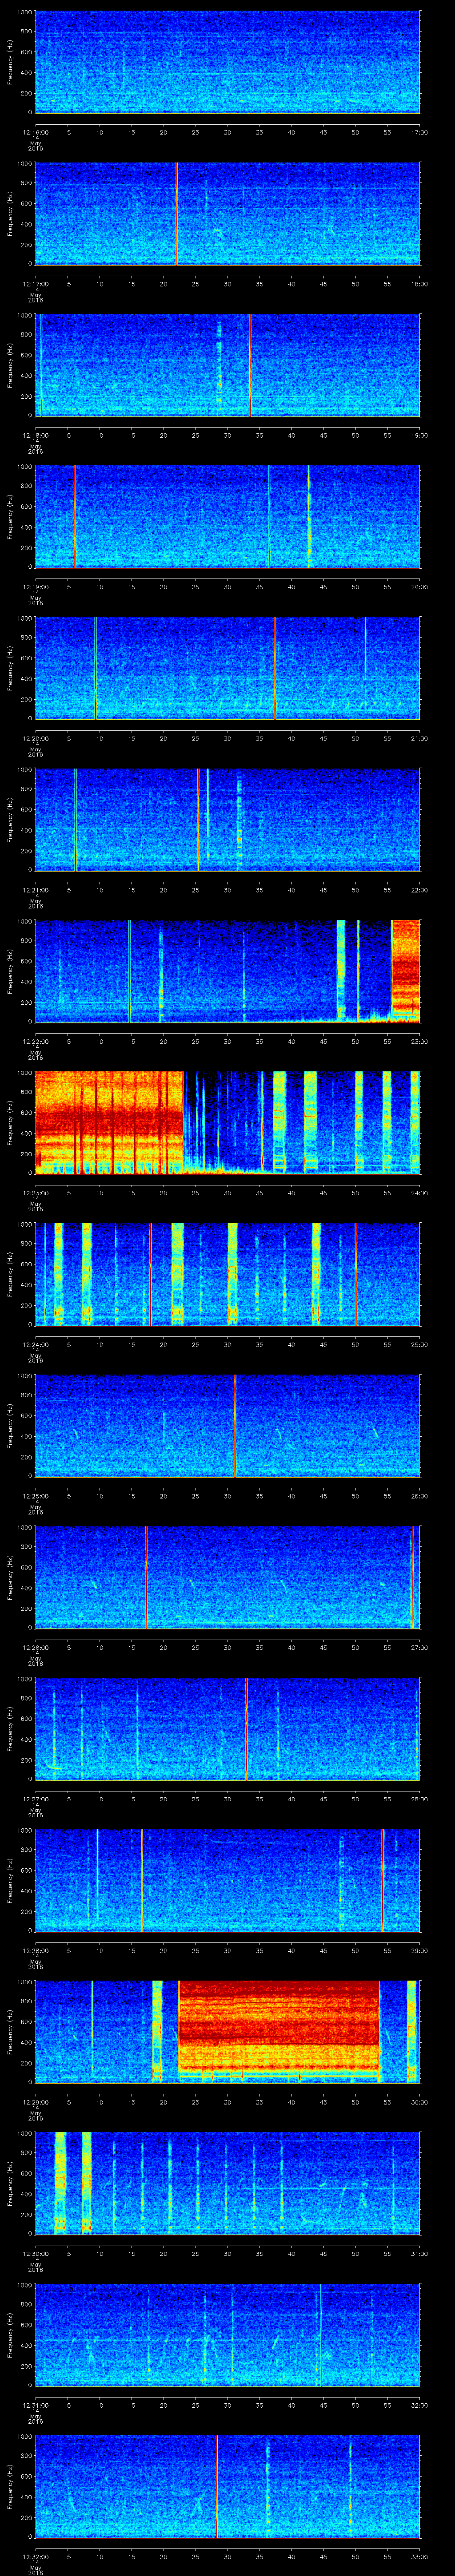Click the 18:00 end time label
Image resolution: width=455 pixels, height=2576 pixels.
[419, 284]
